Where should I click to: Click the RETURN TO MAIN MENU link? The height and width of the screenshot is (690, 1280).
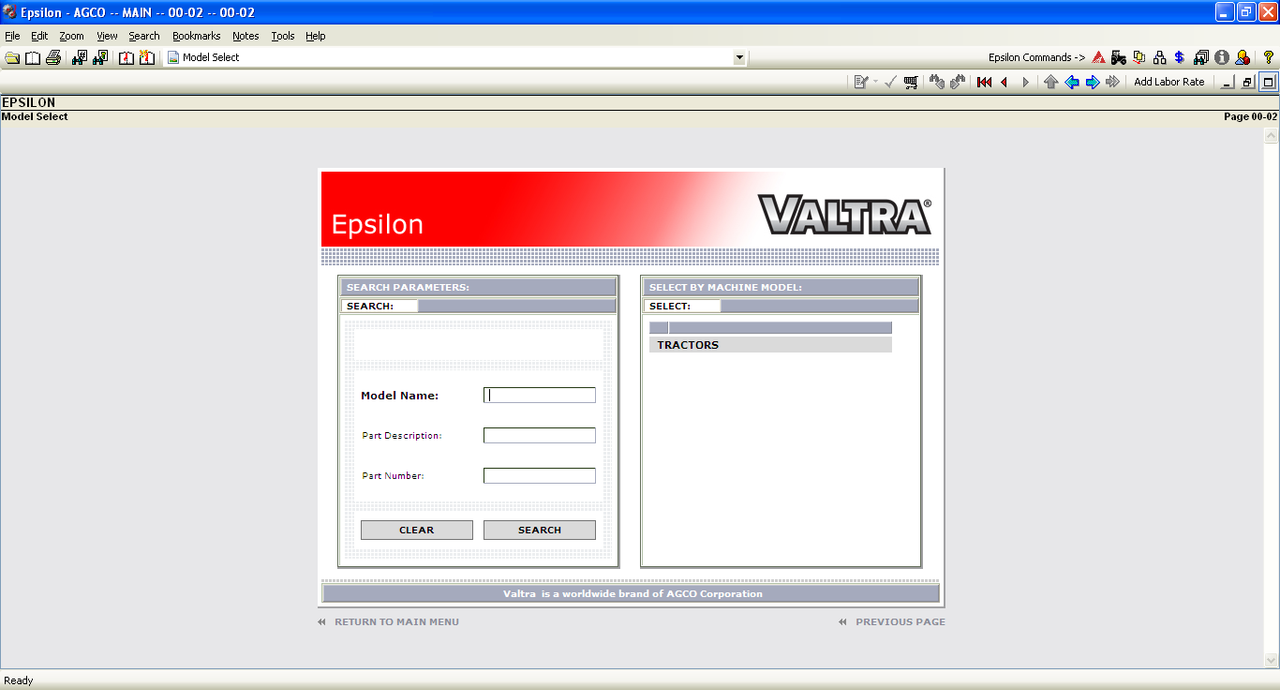[x=396, y=622]
